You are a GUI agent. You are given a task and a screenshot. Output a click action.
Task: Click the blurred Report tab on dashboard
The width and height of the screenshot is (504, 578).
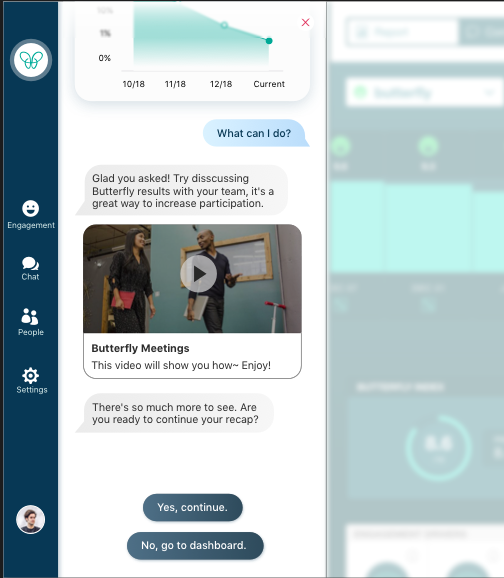(402, 32)
